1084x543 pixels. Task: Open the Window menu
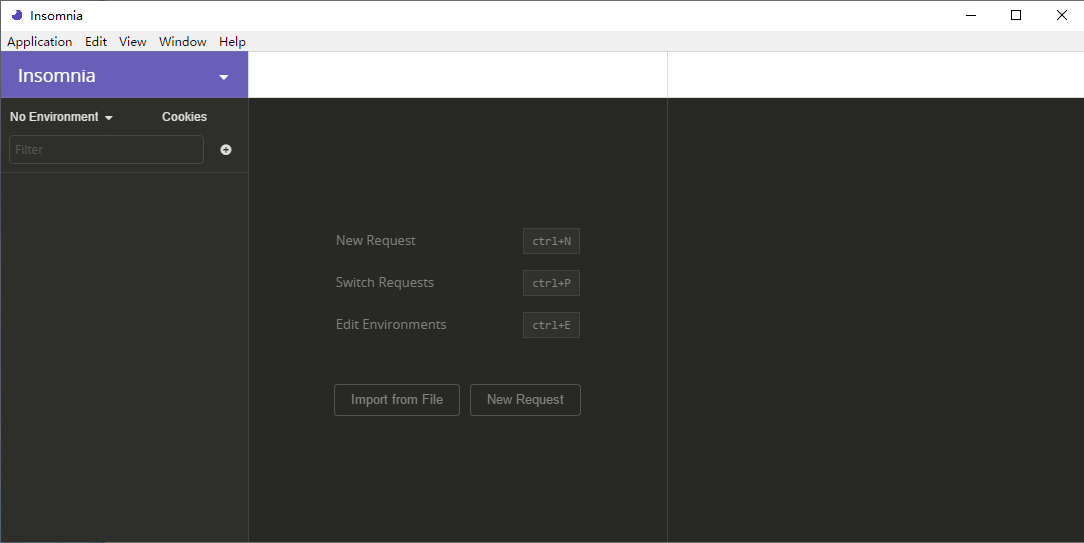tap(182, 42)
